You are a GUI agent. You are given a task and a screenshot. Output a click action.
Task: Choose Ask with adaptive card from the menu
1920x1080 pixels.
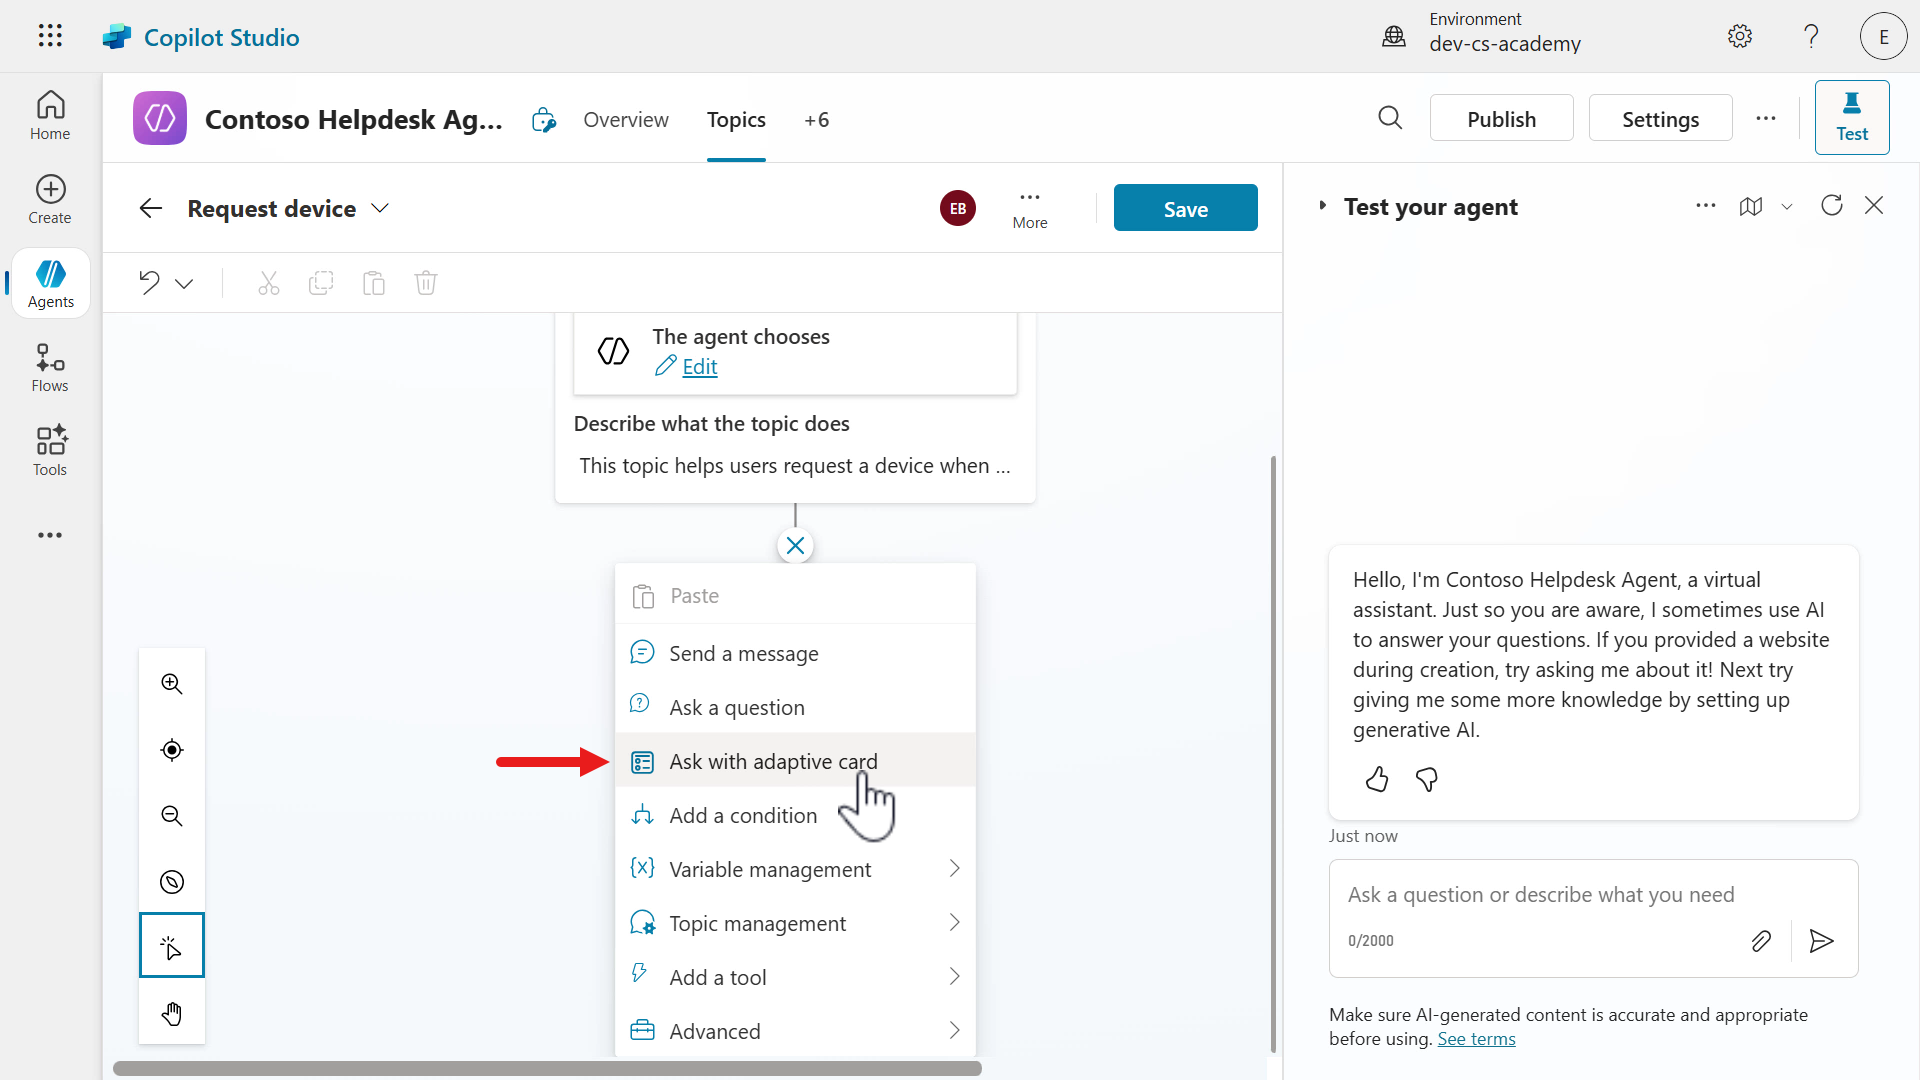coord(773,761)
